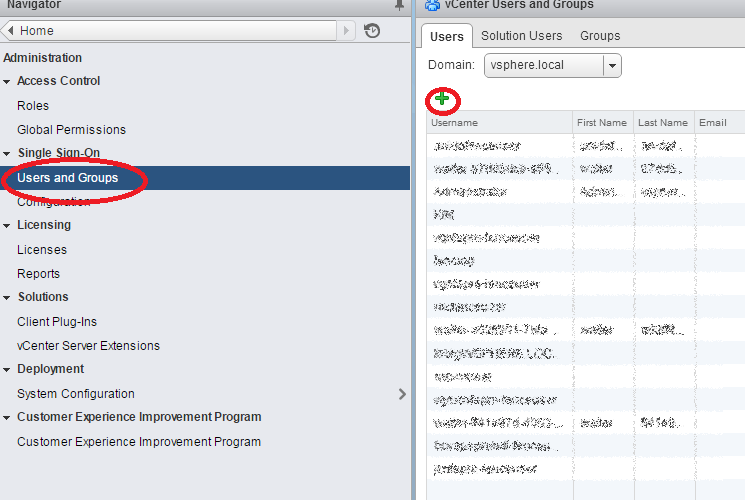The width and height of the screenshot is (746, 500).
Task: Click the green Add User plus icon
Action: coord(442,98)
